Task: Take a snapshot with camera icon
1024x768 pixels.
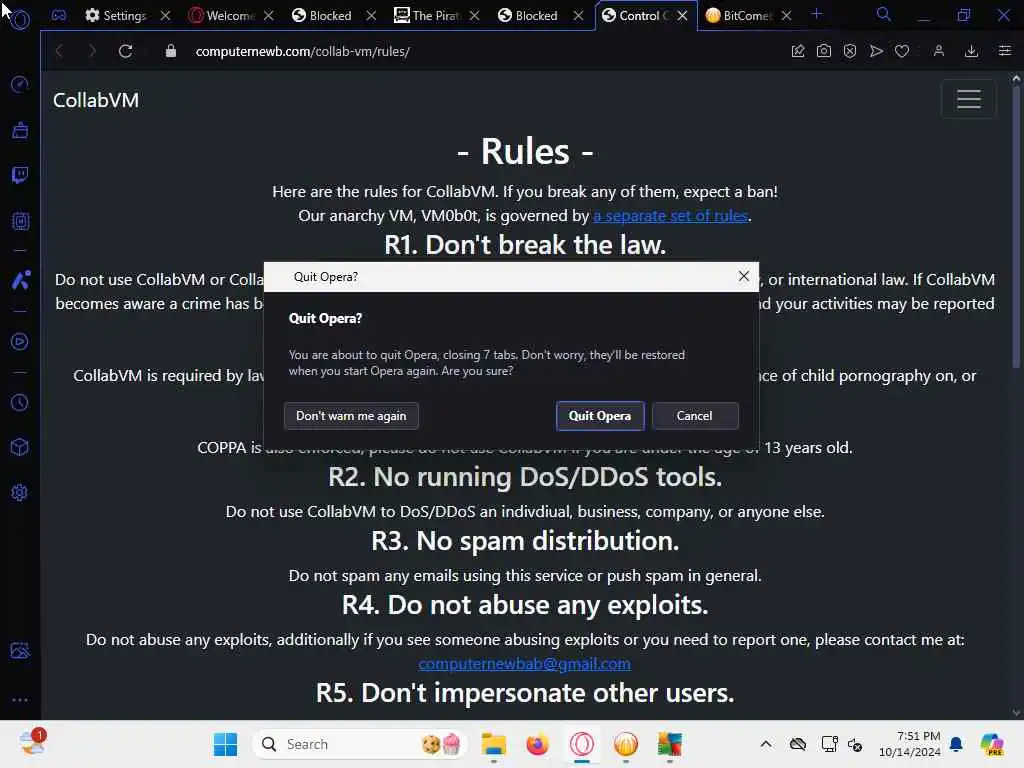Action: point(824,51)
